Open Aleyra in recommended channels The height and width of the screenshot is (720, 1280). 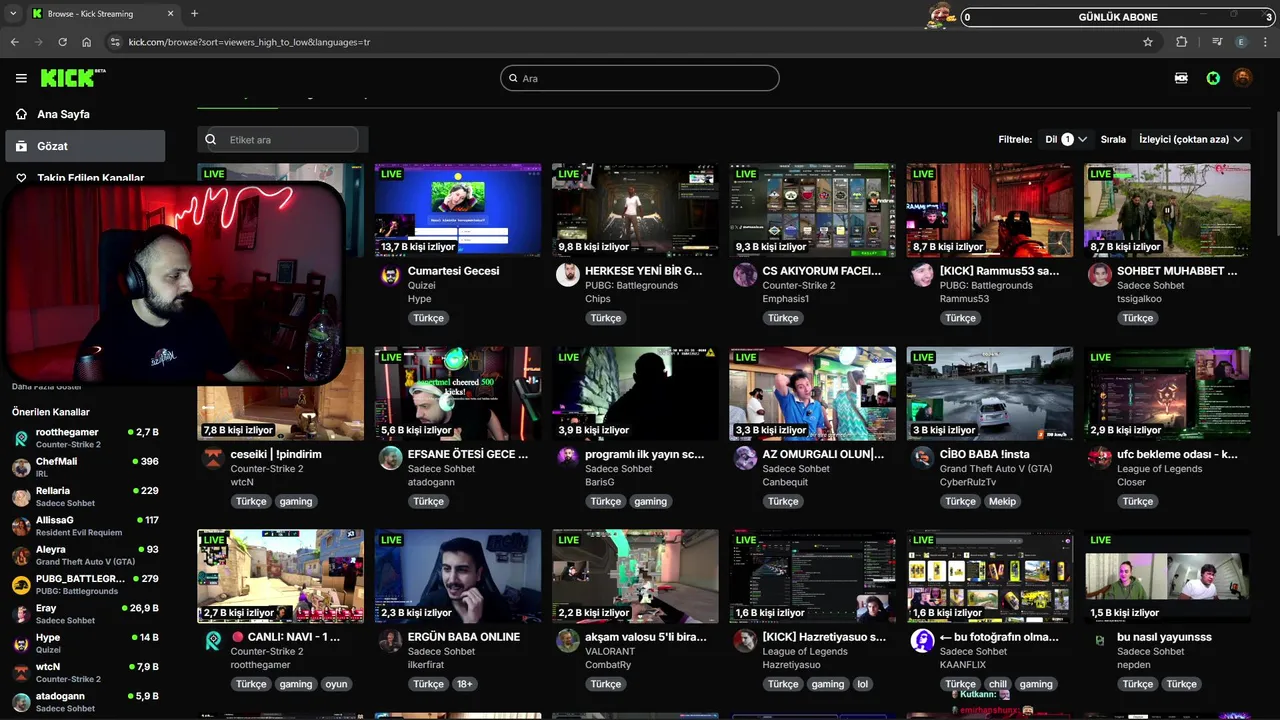click(x=85, y=555)
